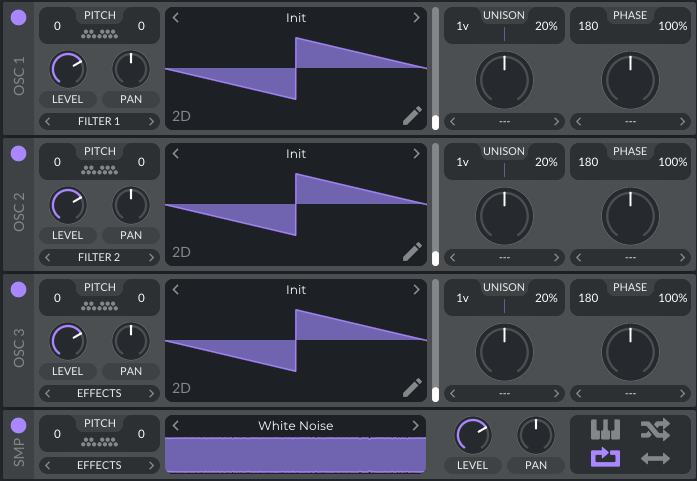Enable sampler bounce double-arrow icon
This screenshot has height=481, width=697.
(656, 458)
